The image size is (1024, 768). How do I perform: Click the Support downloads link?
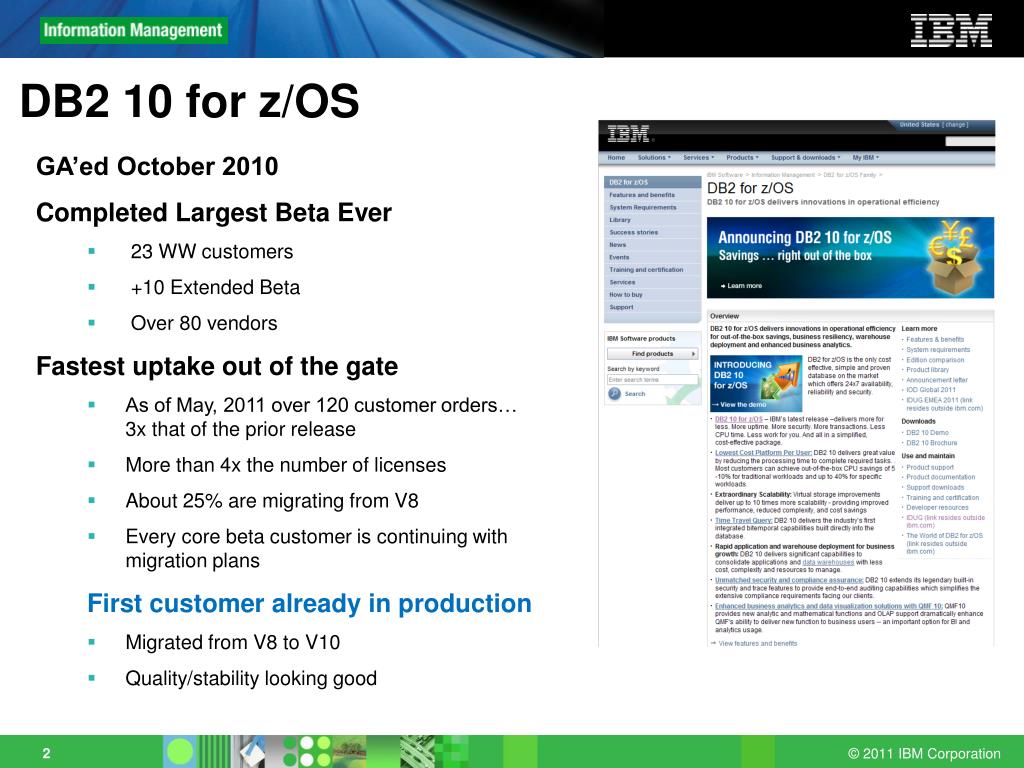(x=935, y=487)
